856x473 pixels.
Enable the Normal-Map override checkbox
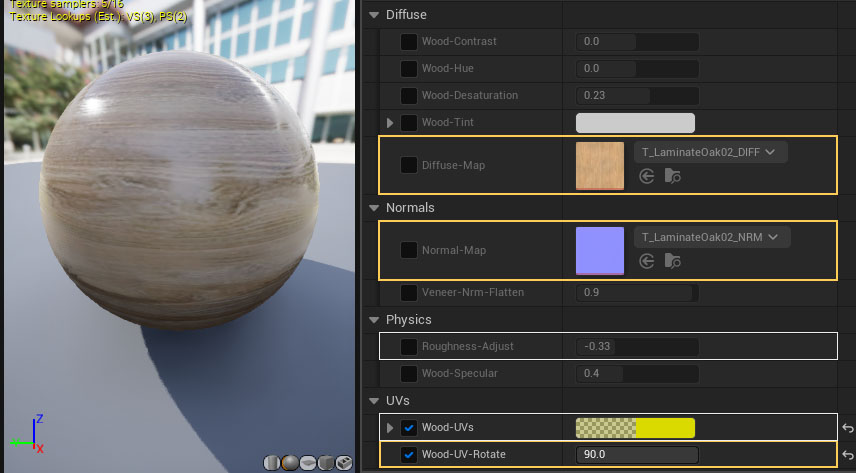pos(409,250)
